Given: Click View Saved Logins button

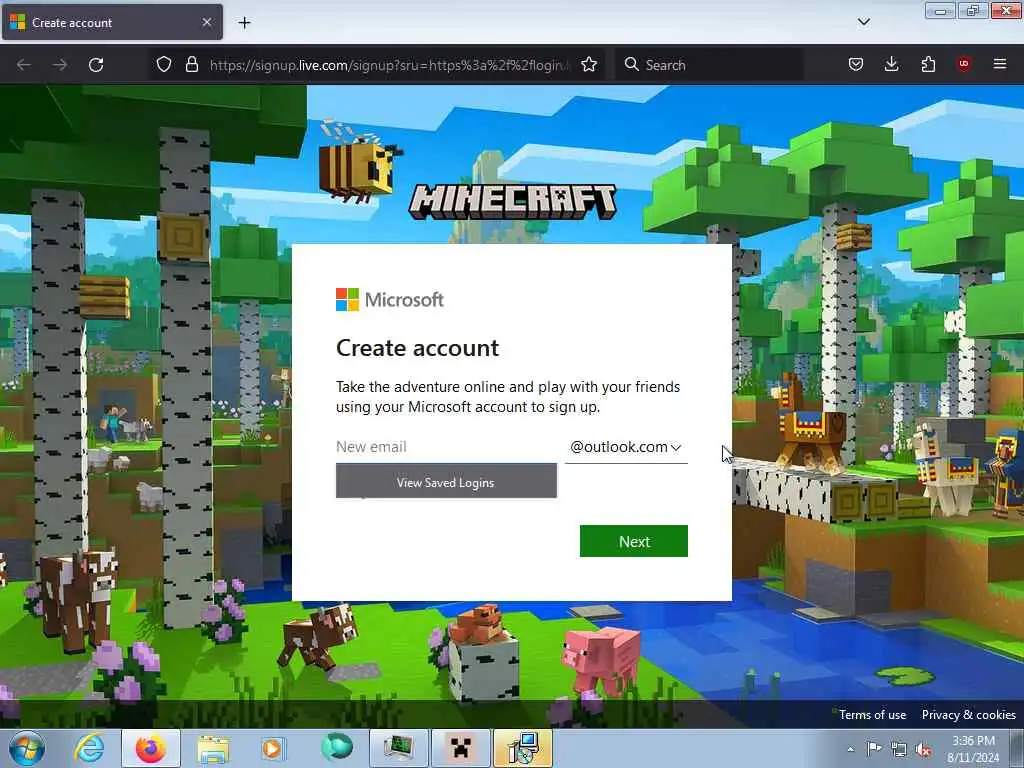Looking at the screenshot, I should click(x=446, y=481).
